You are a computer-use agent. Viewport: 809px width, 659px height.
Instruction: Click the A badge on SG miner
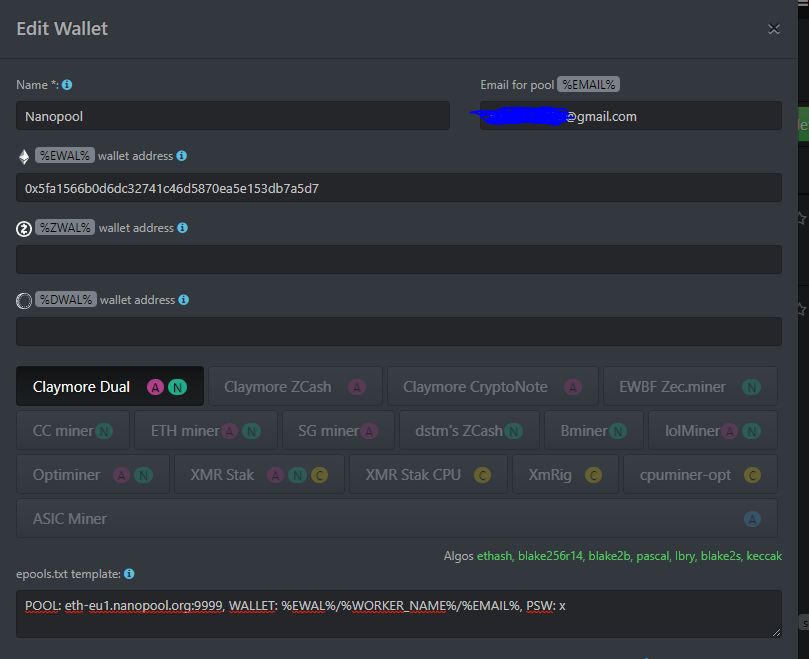point(369,431)
